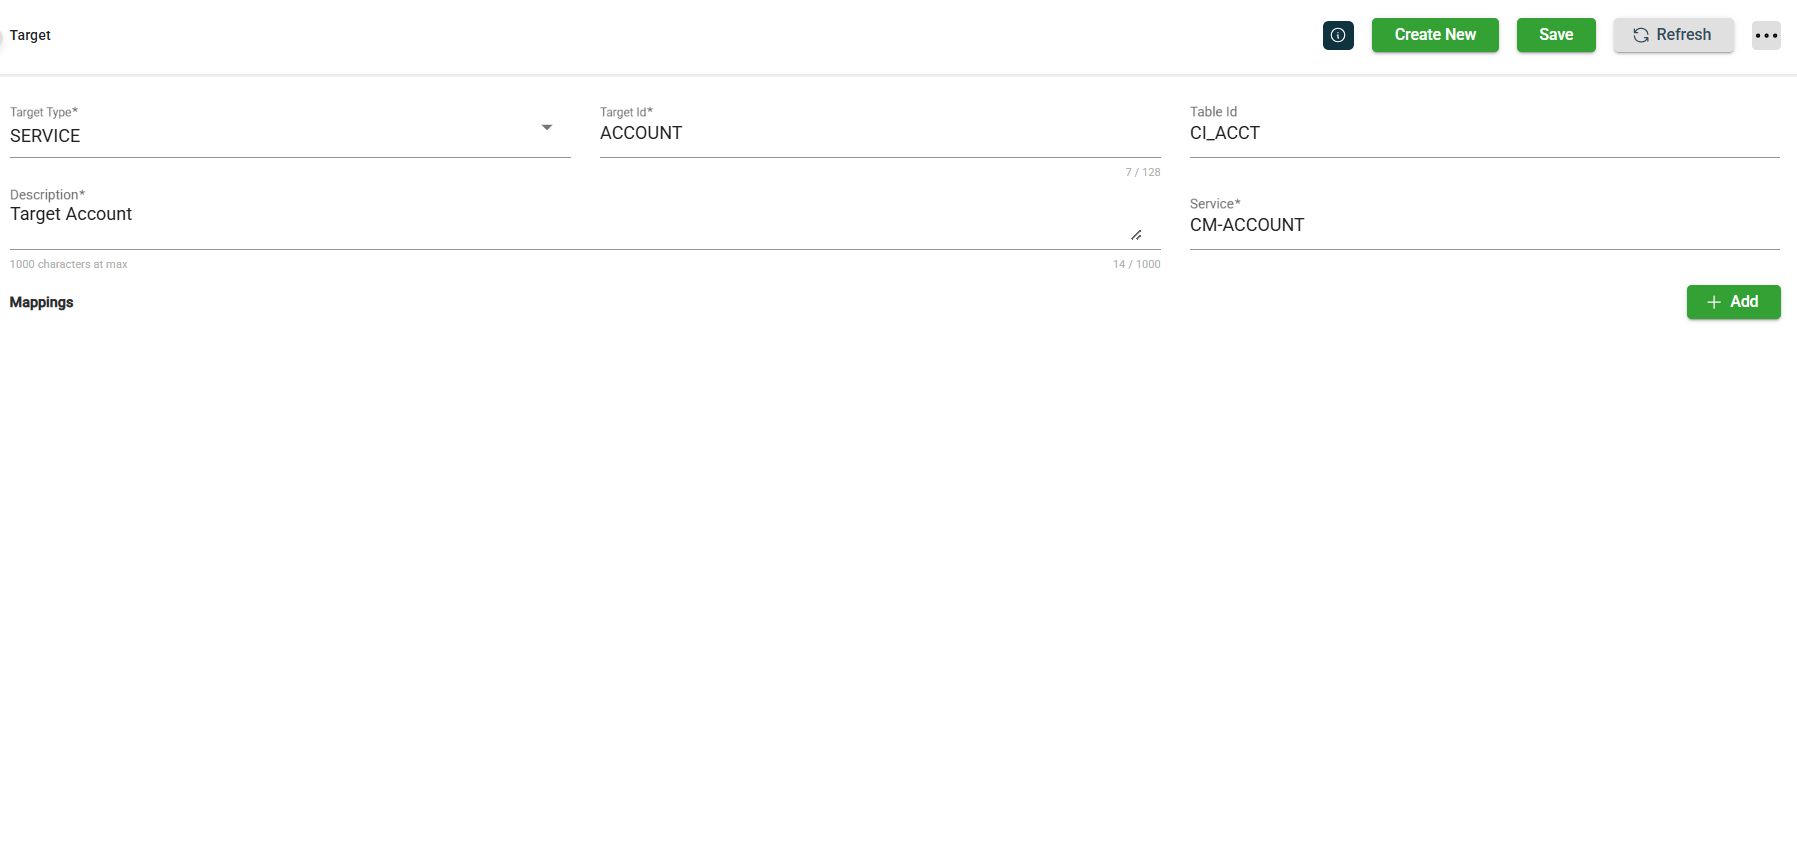Click the "1000 characters at max" hint

(69, 265)
